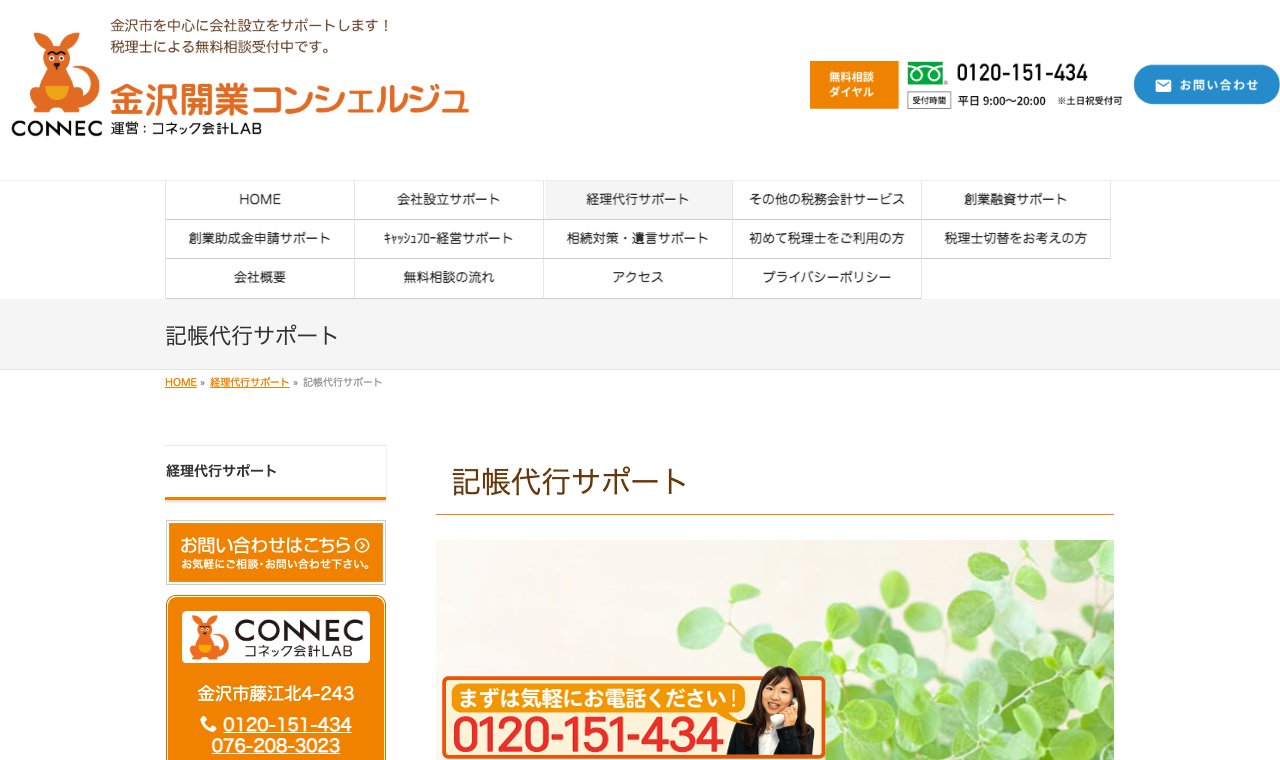Click the 無料相談ダイヤル orange label
This screenshot has height=760, width=1280.
[x=854, y=85]
